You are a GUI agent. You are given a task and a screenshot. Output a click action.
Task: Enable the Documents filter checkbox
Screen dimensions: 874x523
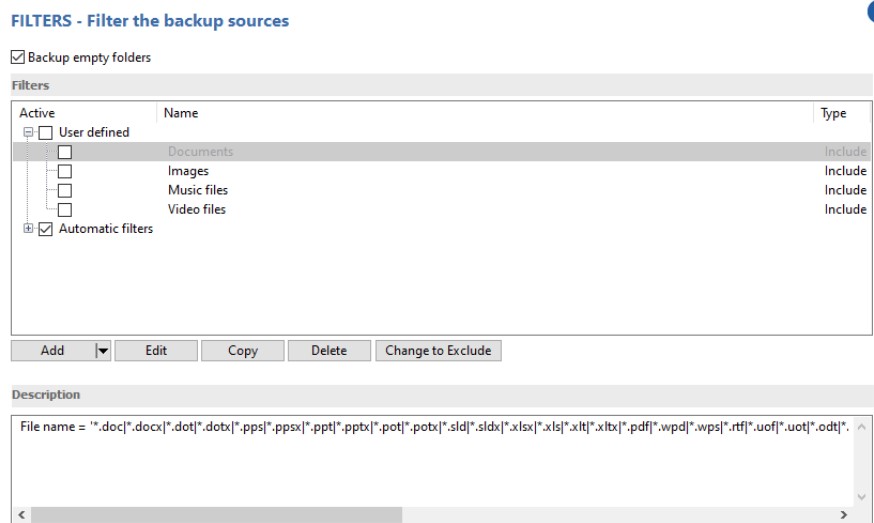point(65,152)
